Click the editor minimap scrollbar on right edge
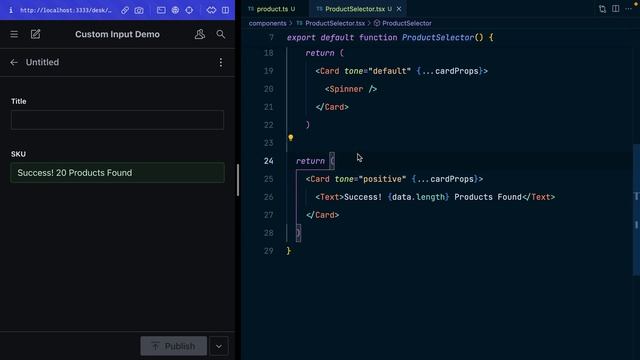 coord(636,210)
